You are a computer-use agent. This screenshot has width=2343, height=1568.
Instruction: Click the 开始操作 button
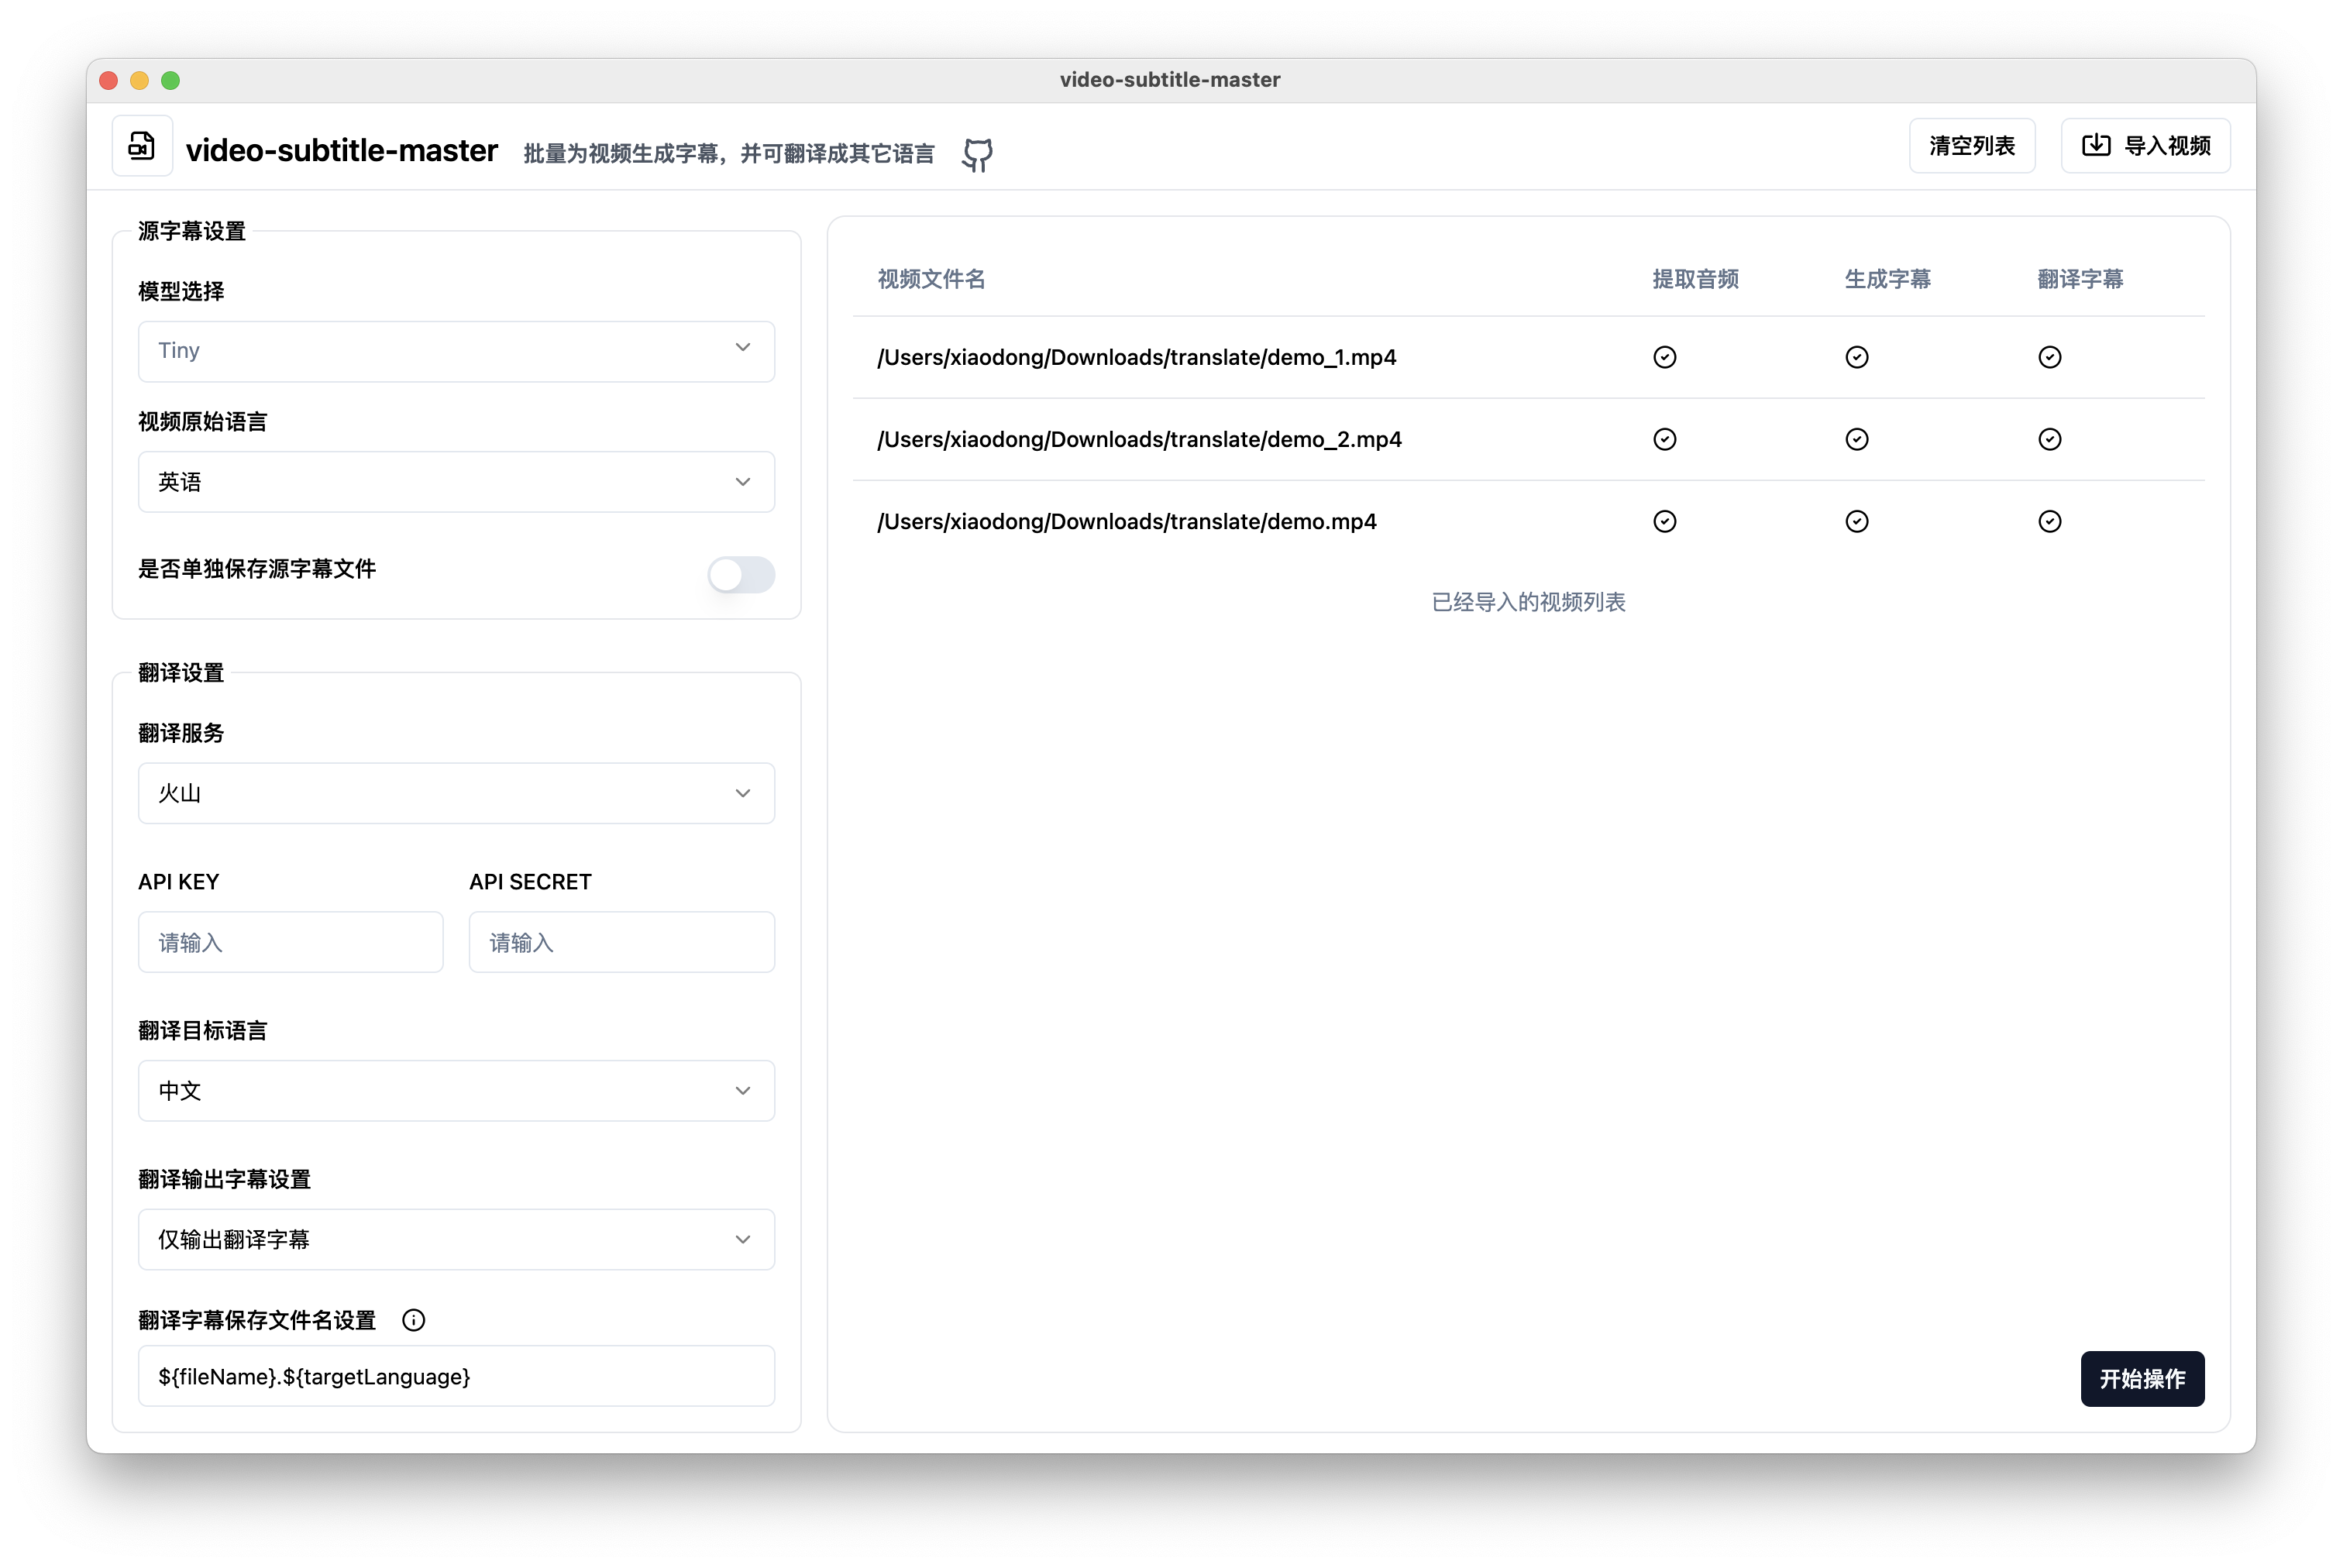coord(2142,1378)
